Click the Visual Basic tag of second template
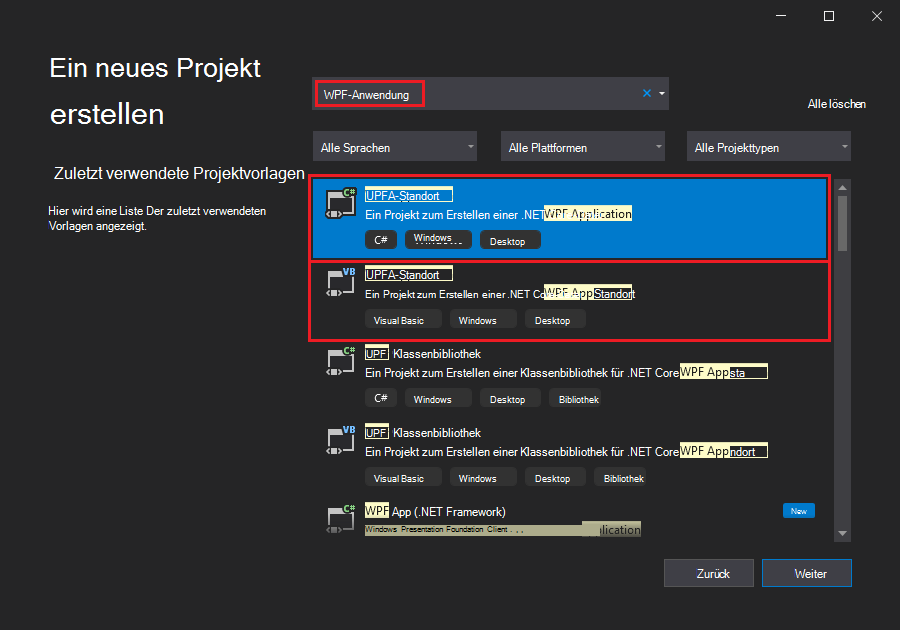 click(x=399, y=320)
